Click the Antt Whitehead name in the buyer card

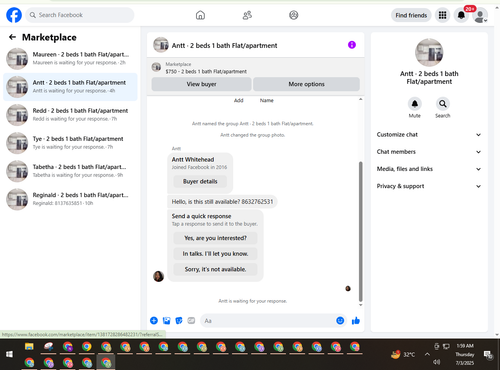(x=193, y=159)
